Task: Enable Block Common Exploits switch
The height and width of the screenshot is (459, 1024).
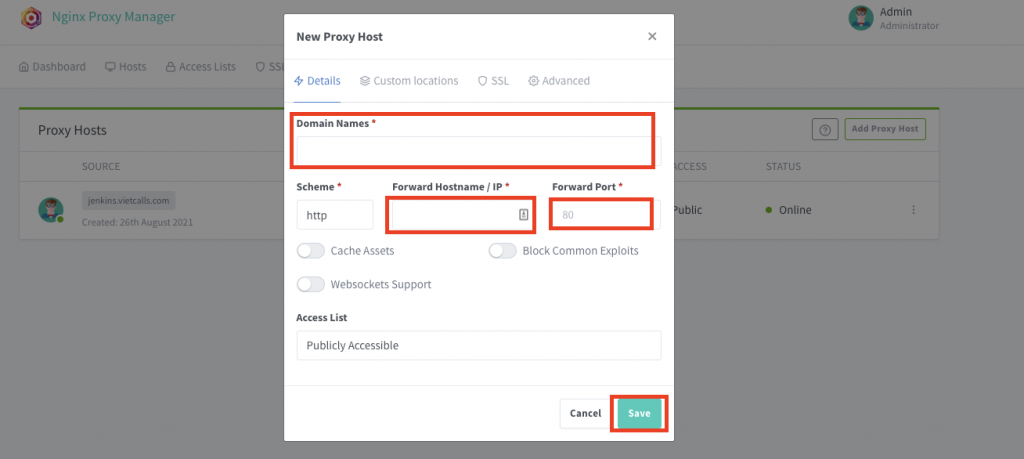Action: click(x=502, y=251)
